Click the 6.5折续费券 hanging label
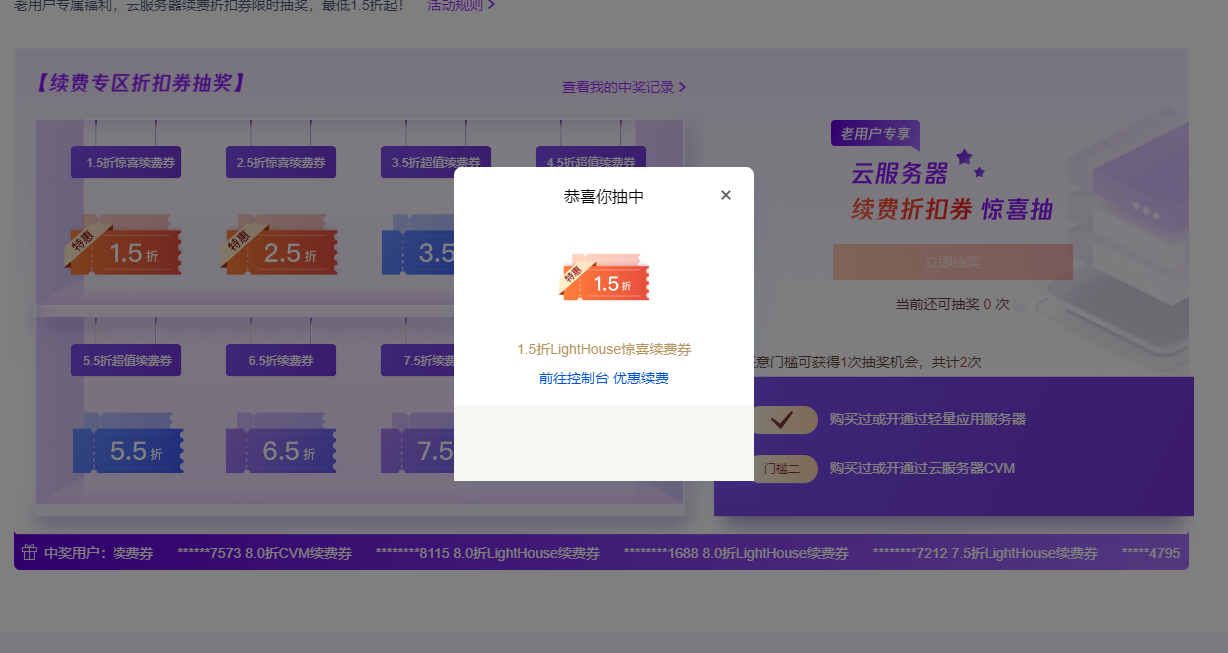 (281, 360)
